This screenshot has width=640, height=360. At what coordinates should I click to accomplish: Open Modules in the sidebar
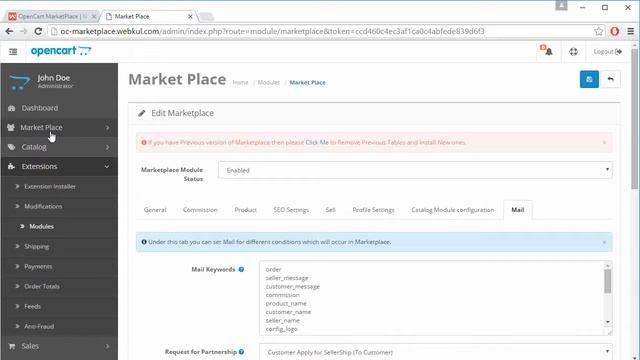[41, 227]
